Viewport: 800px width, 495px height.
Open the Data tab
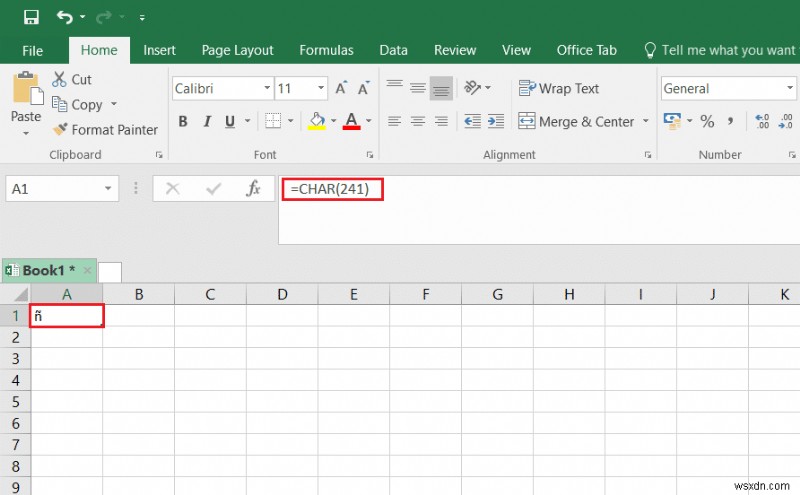[x=393, y=50]
